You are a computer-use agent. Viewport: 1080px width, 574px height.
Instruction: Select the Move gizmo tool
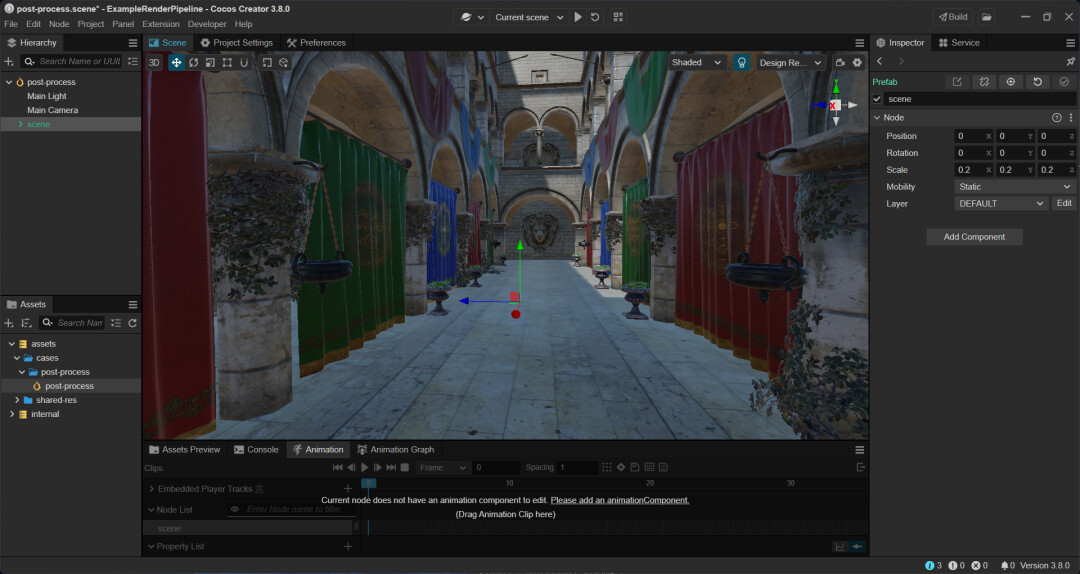click(176, 62)
